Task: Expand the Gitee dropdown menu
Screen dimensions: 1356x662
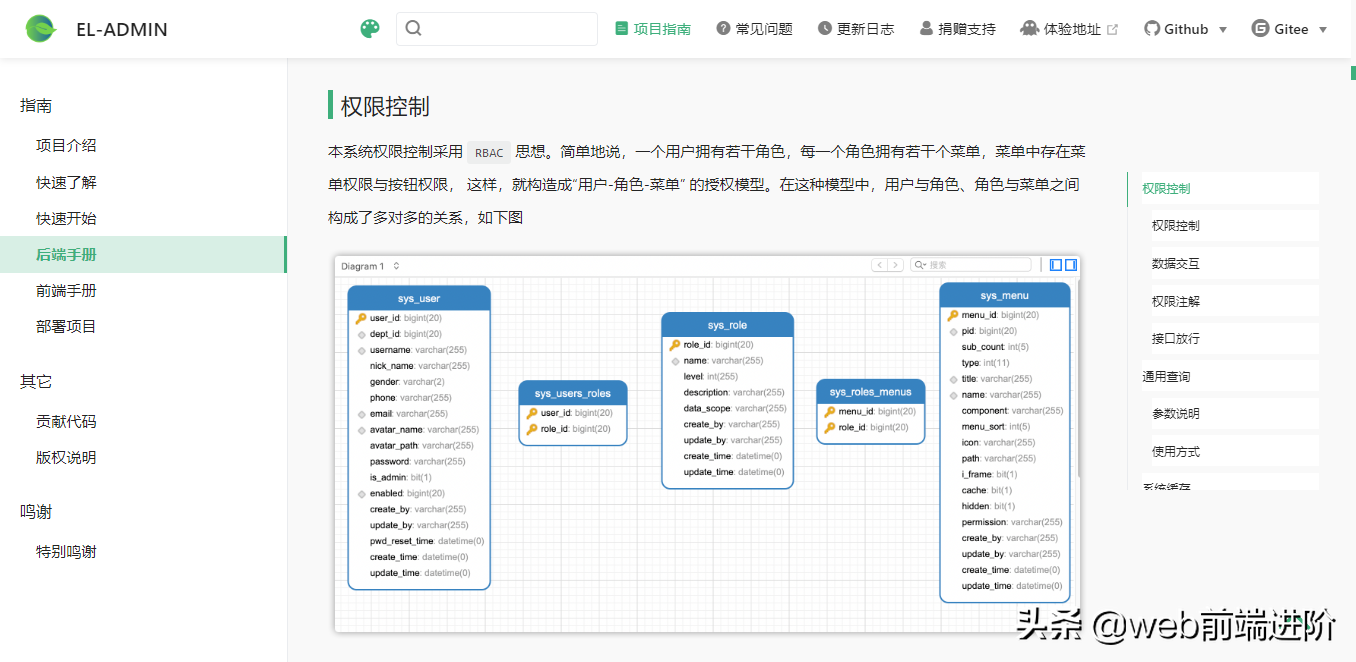Action: 1323,30
